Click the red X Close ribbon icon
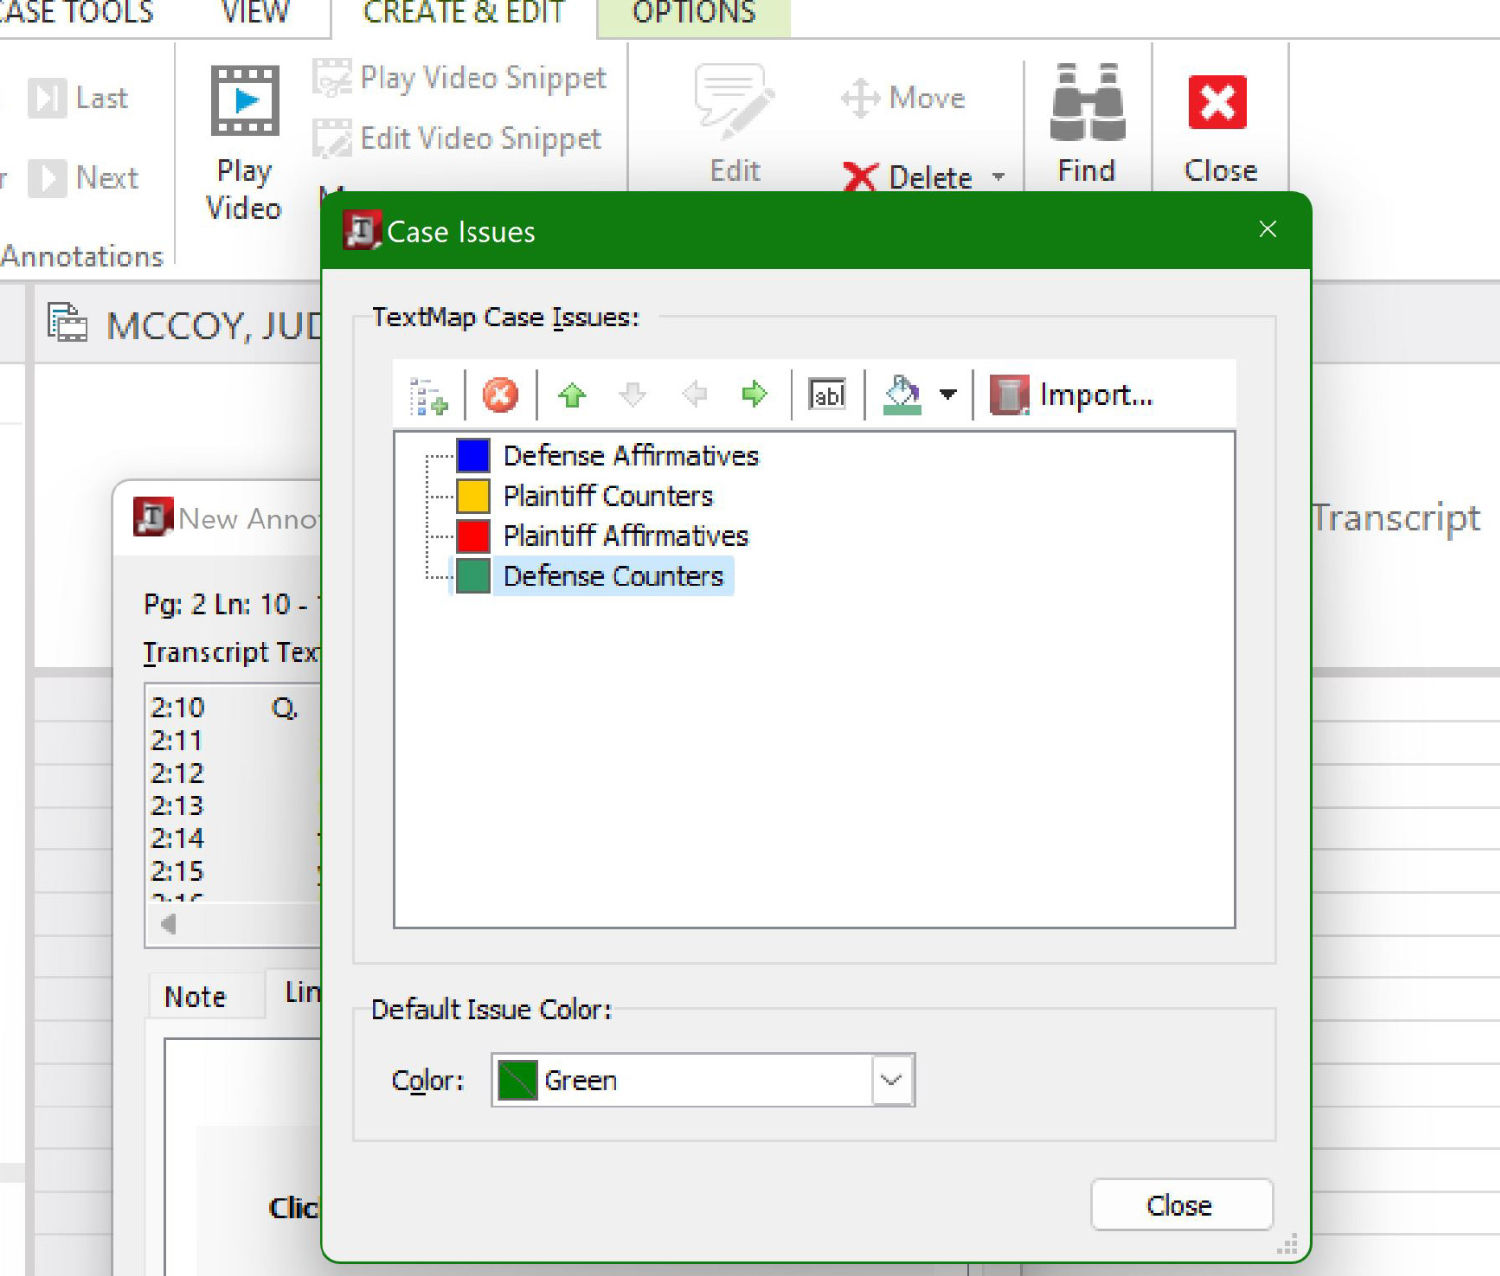 (1217, 103)
